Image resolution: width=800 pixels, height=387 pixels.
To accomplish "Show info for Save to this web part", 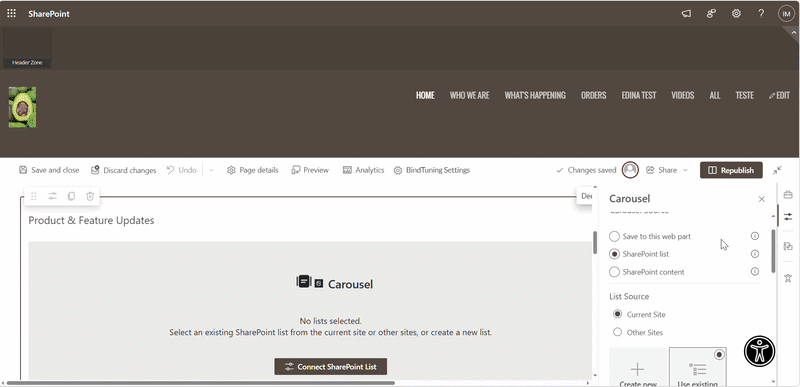I will tap(755, 236).
